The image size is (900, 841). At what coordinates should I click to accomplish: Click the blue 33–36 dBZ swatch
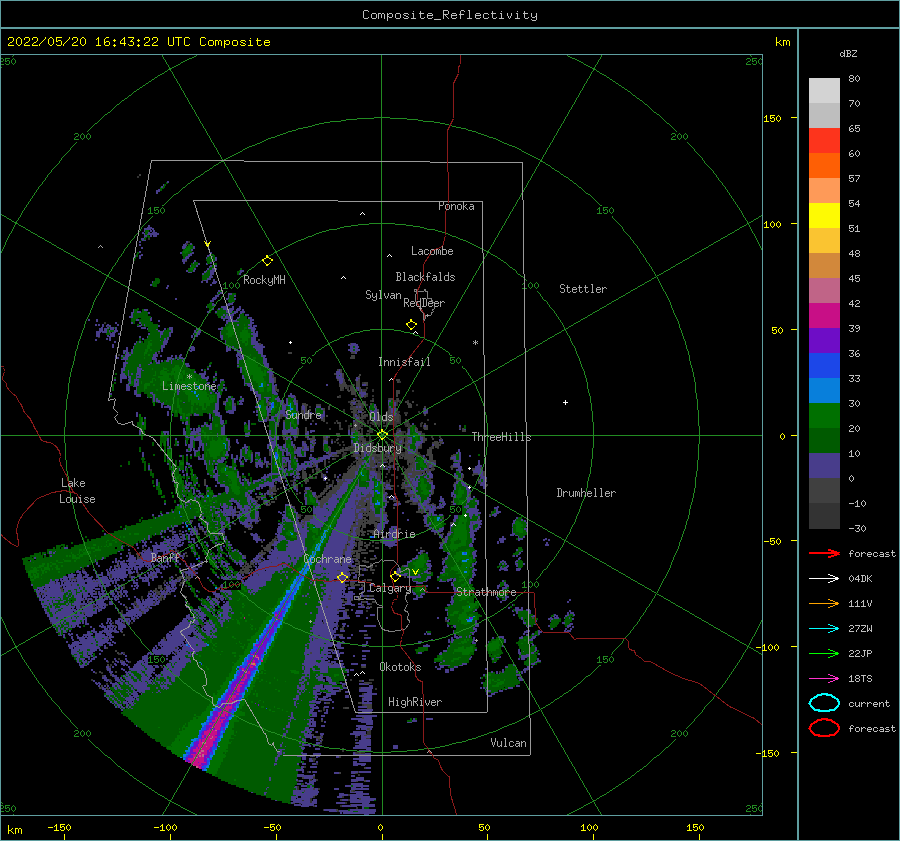824,366
